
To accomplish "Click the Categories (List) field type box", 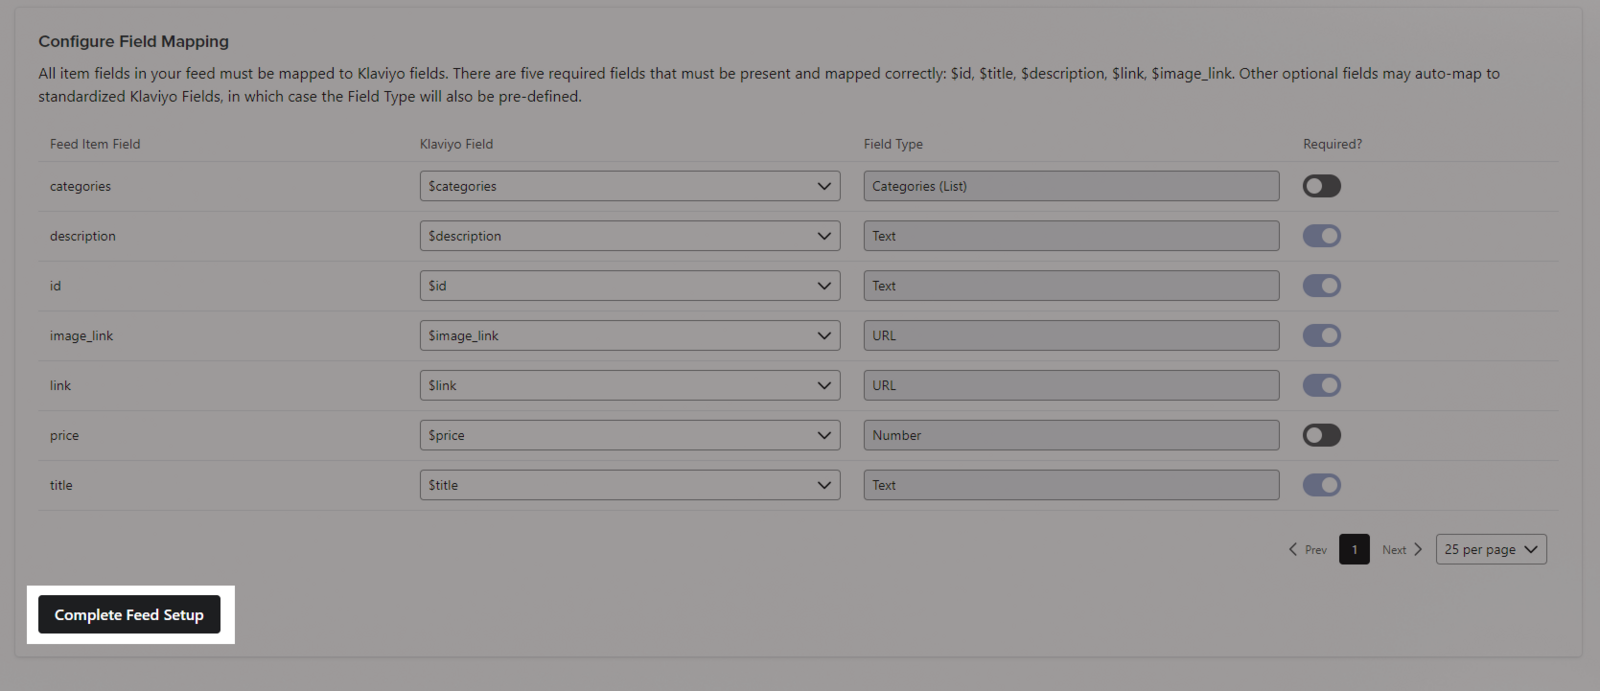I will coord(1071,186).
